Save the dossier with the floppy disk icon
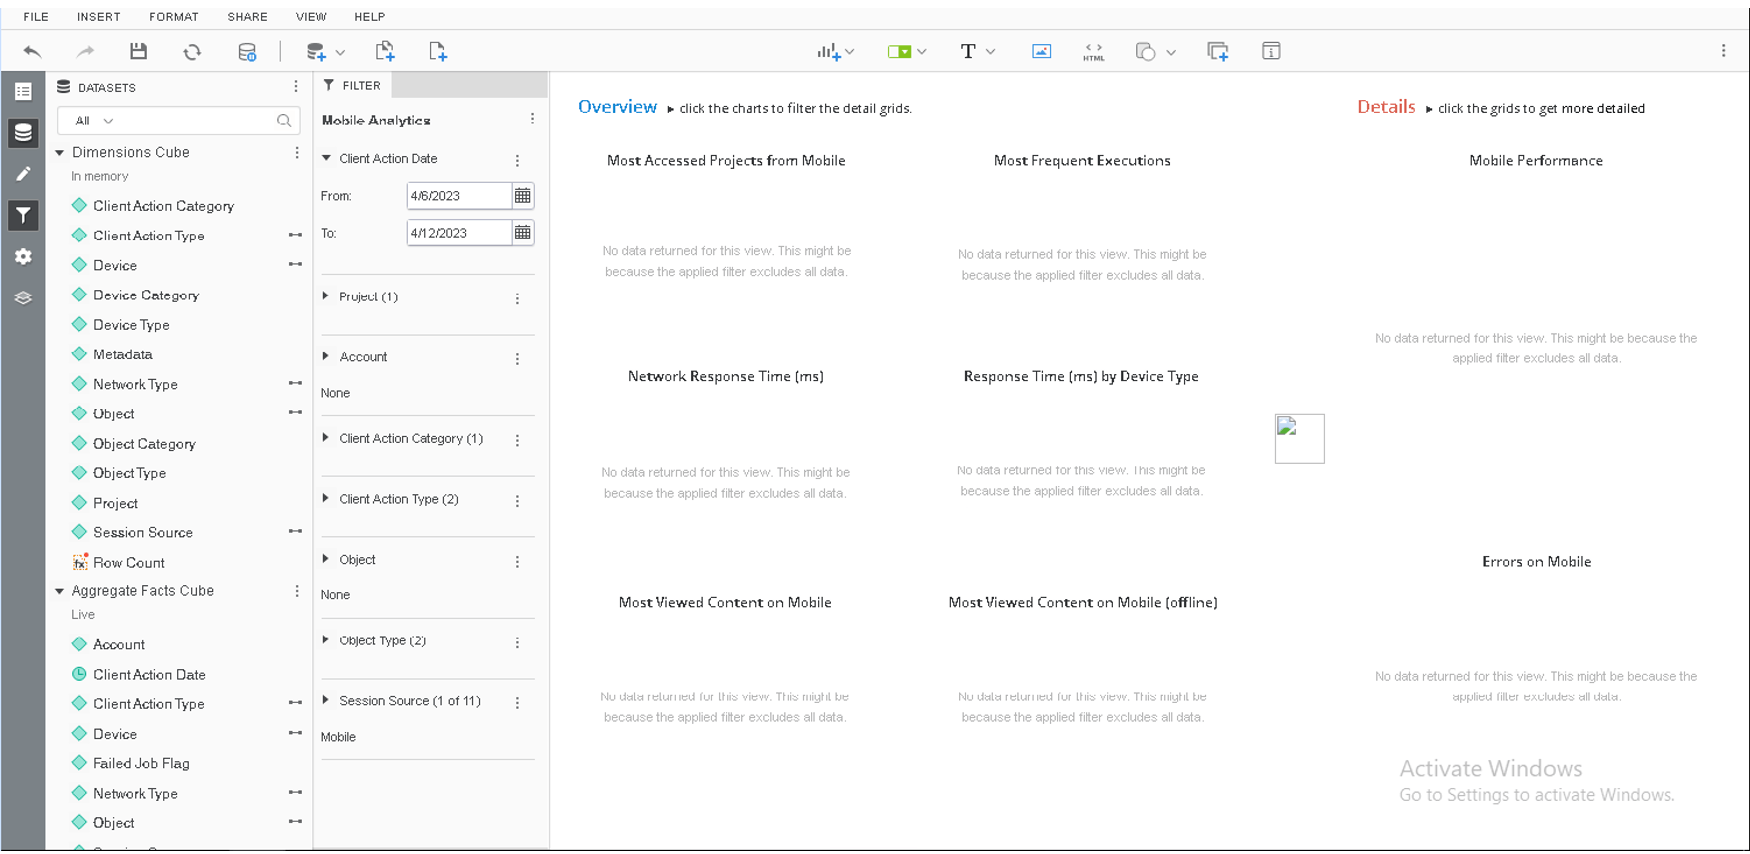Image resolution: width=1750 pixels, height=854 pixels. [138, 52]
